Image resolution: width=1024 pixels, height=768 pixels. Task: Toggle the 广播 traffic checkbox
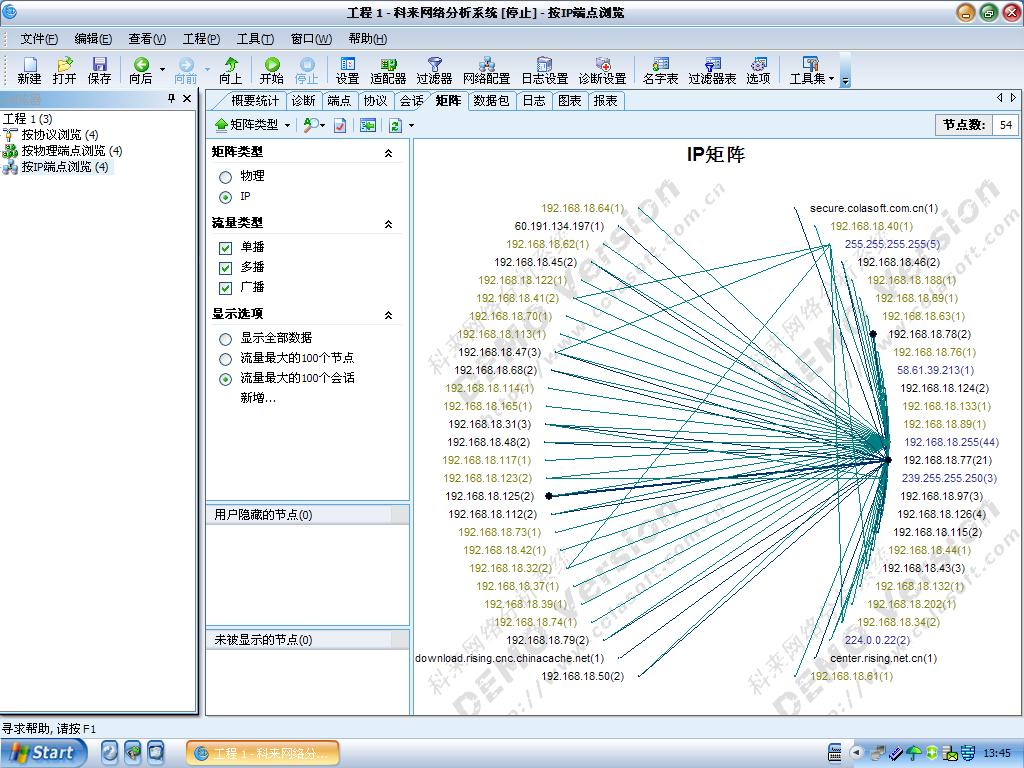tap(226, 288)
